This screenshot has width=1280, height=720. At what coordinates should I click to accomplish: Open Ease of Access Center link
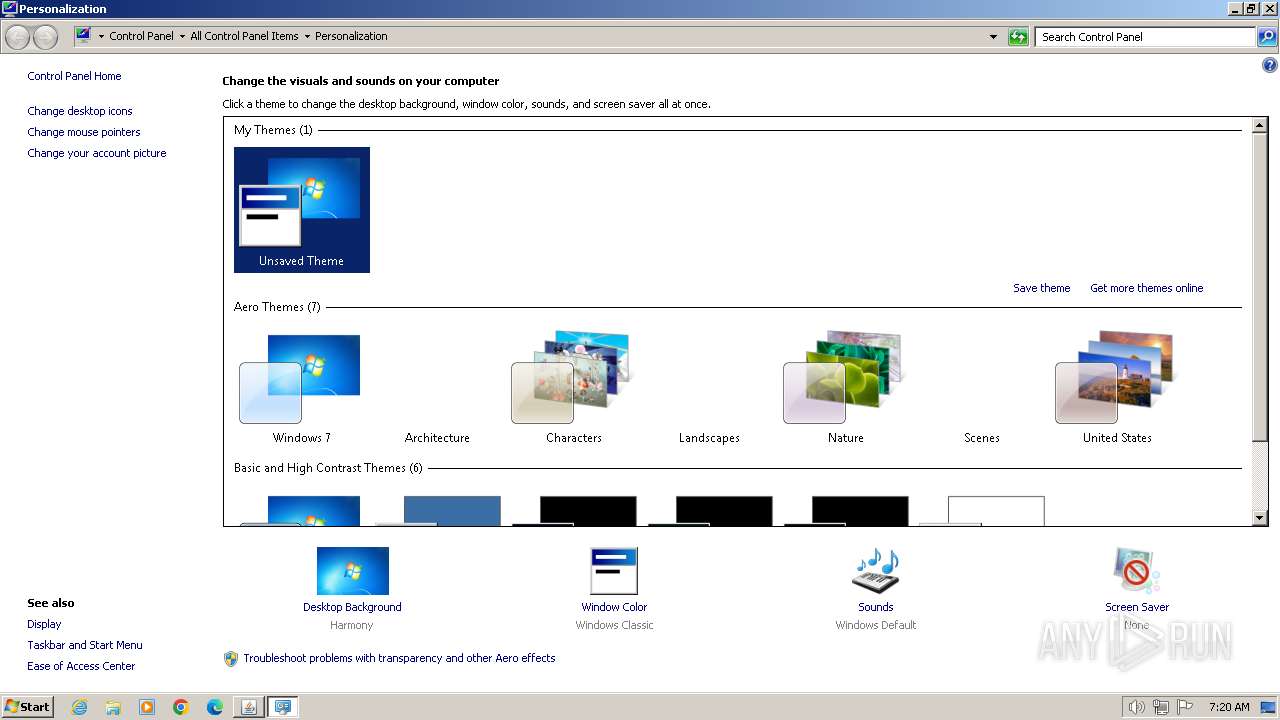pos(81,666)
